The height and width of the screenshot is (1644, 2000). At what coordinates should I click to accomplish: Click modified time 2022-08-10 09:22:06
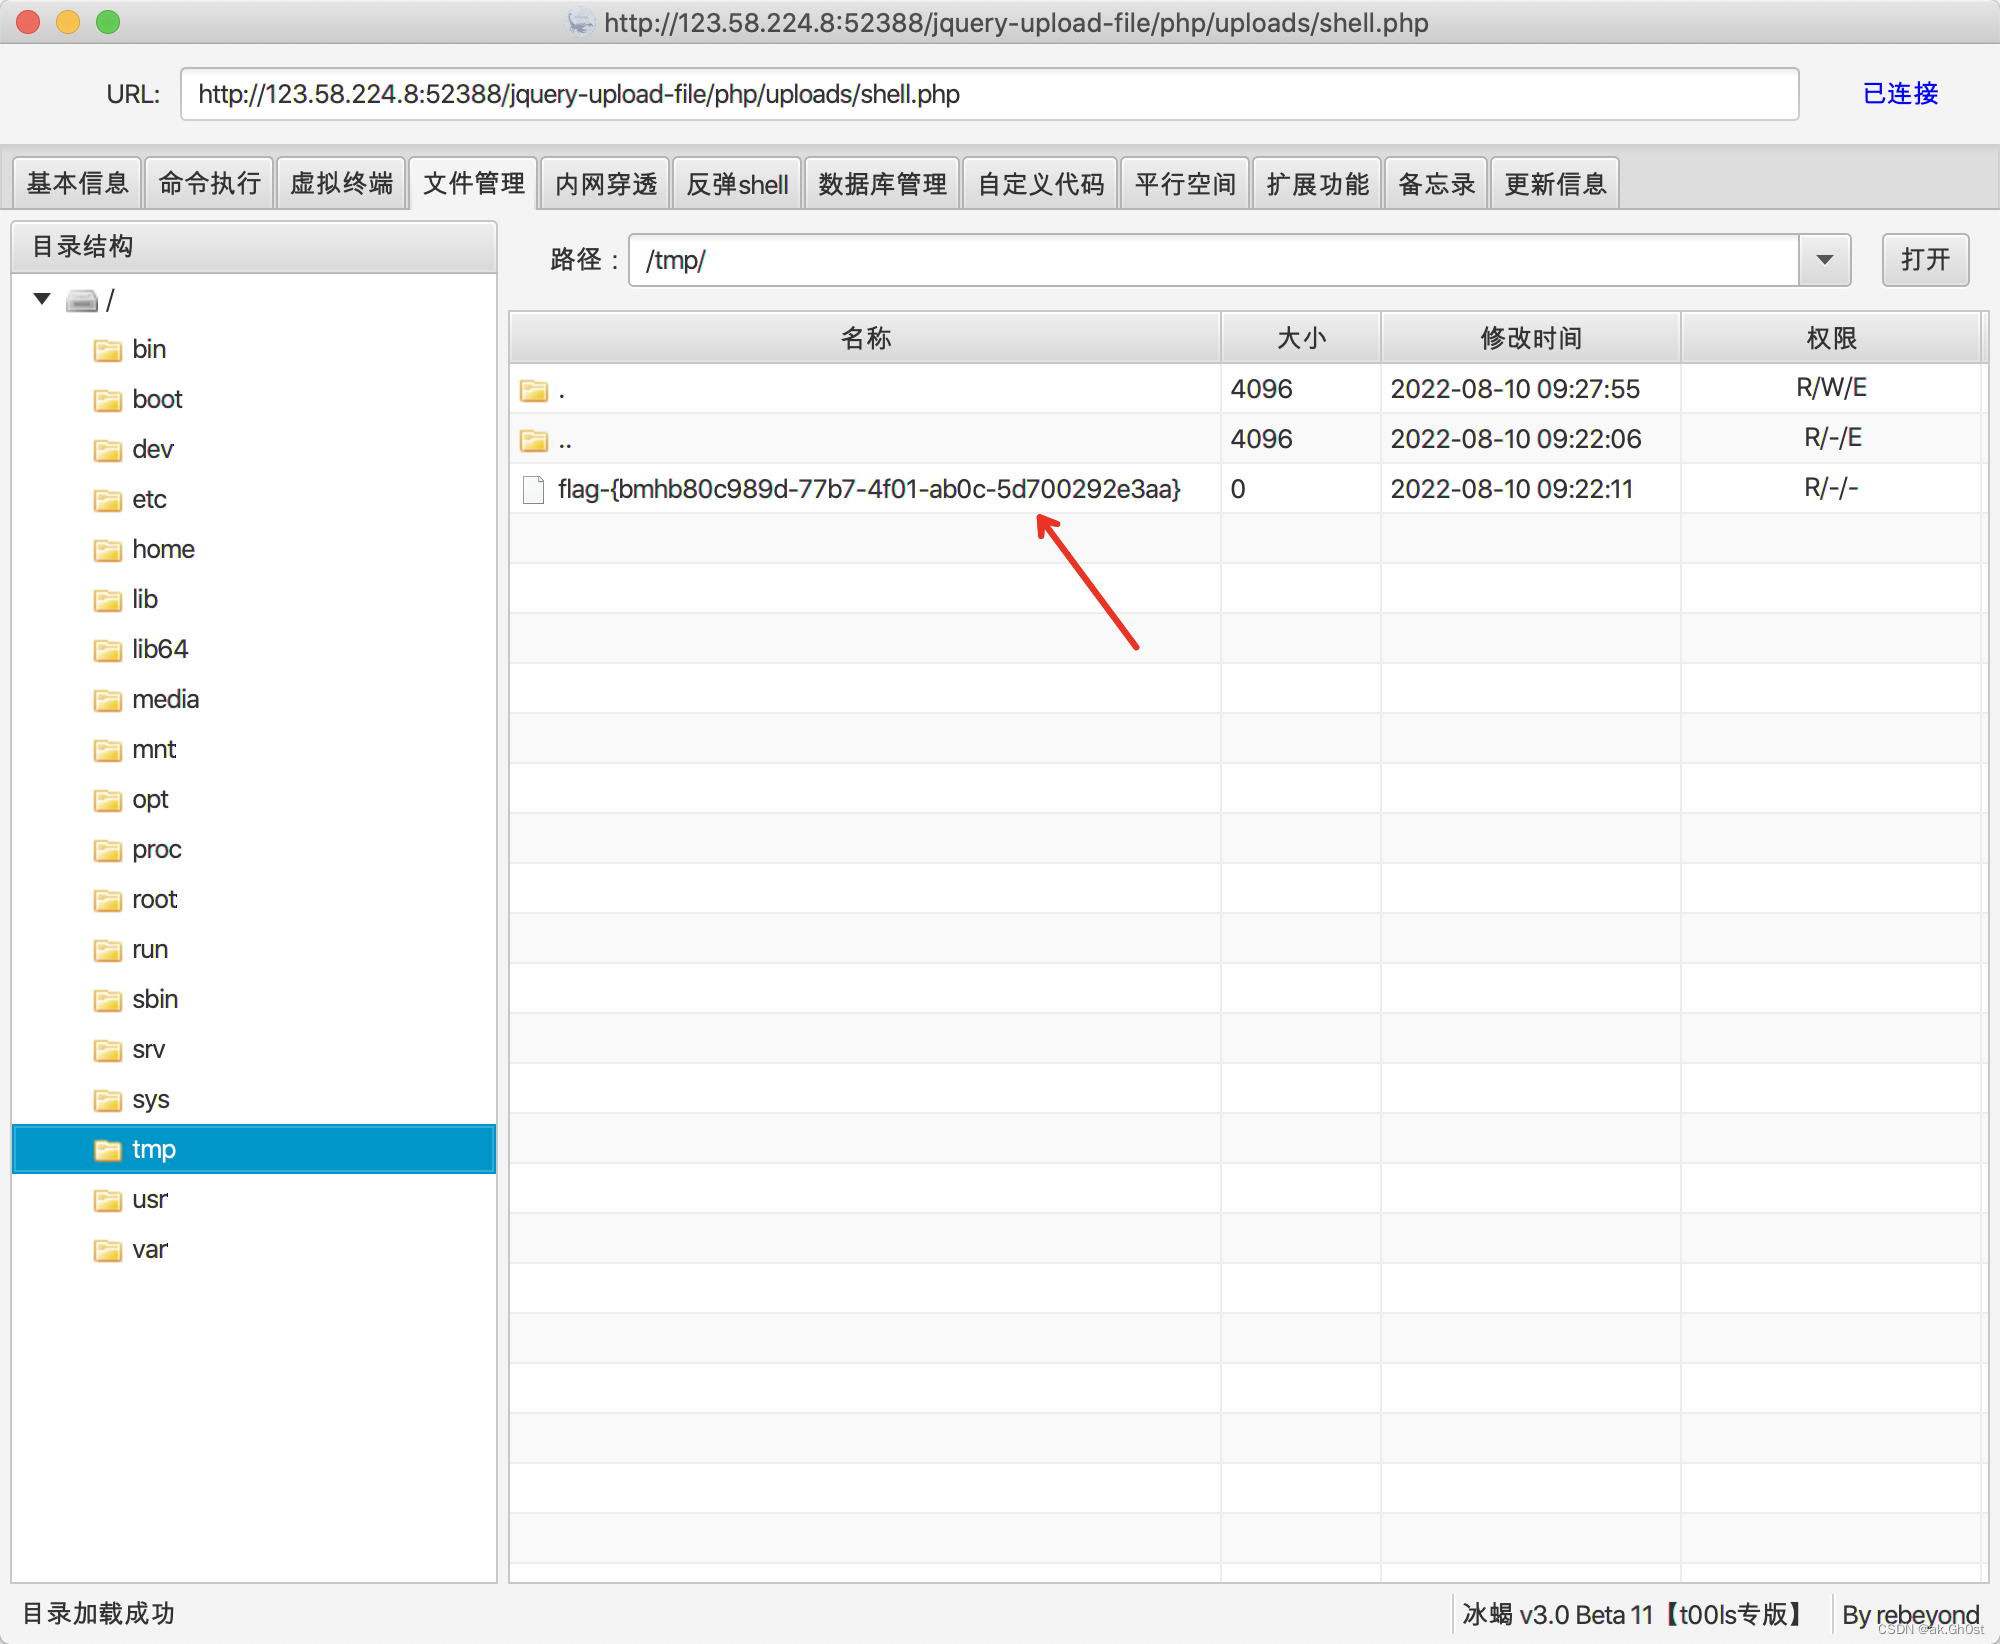point(1516,439)
